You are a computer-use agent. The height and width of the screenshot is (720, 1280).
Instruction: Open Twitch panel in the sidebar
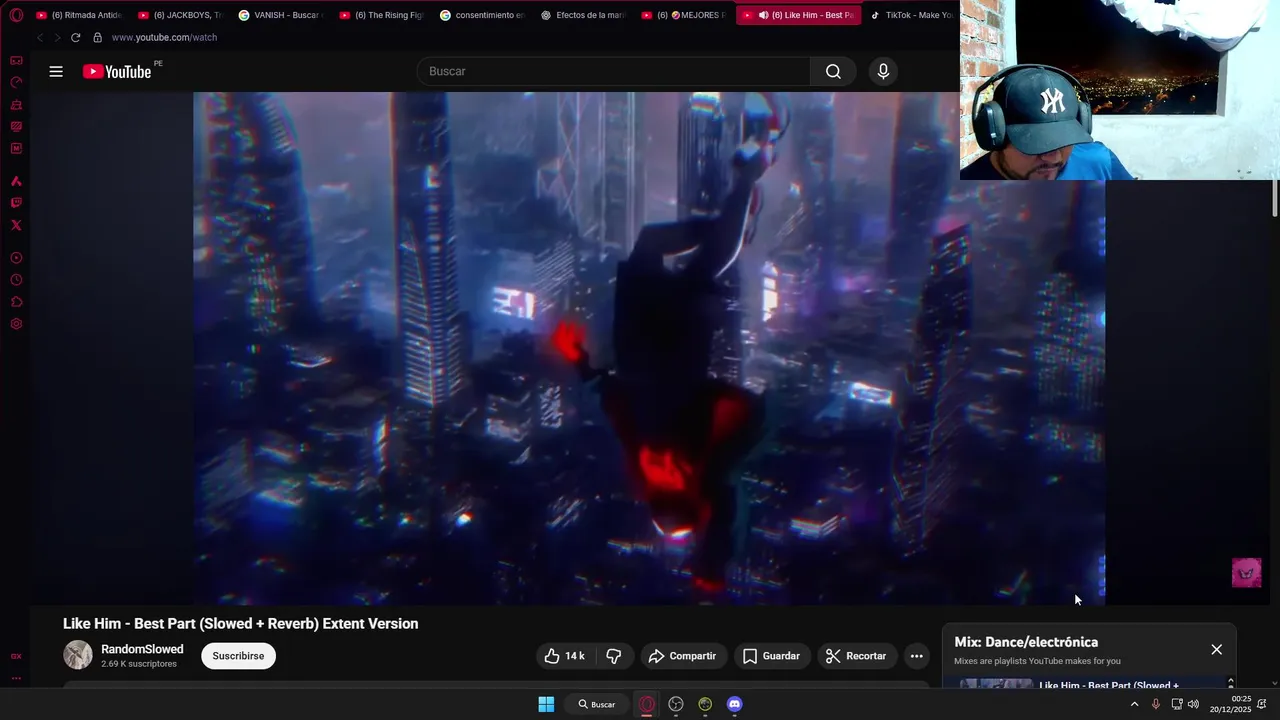coord(16,203)
